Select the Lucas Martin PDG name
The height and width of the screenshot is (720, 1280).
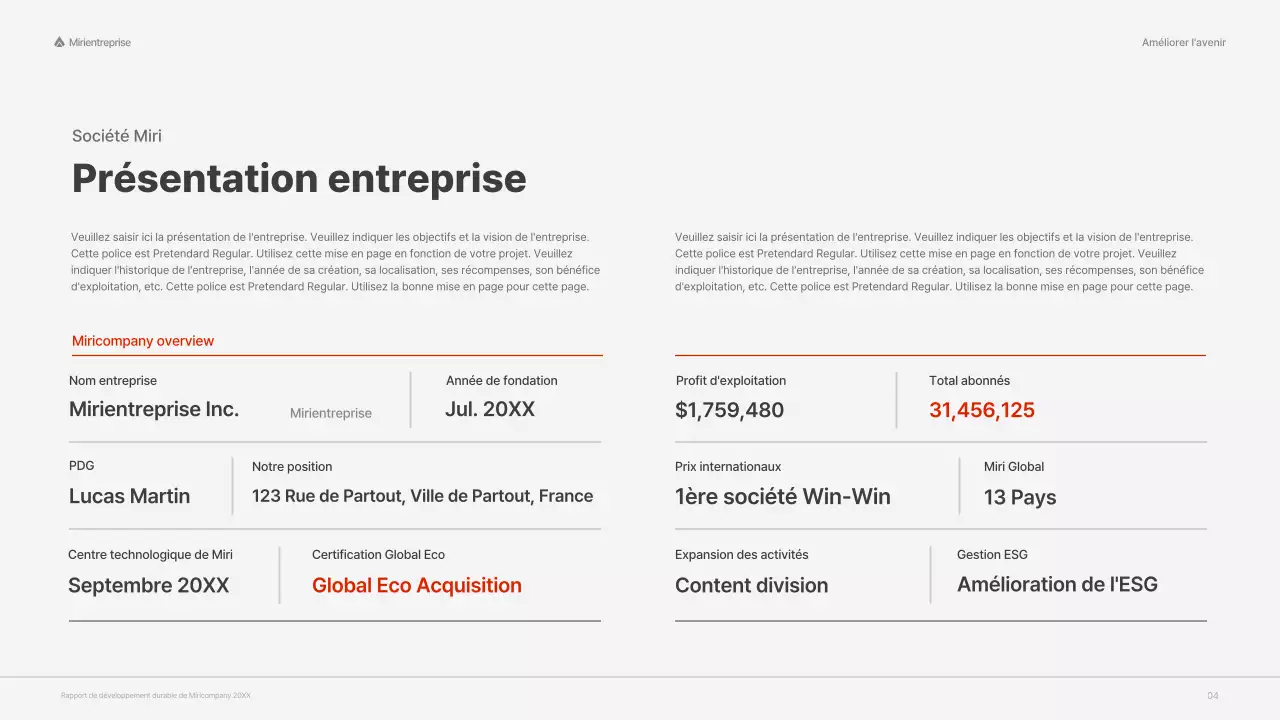(x=129, y=496)
